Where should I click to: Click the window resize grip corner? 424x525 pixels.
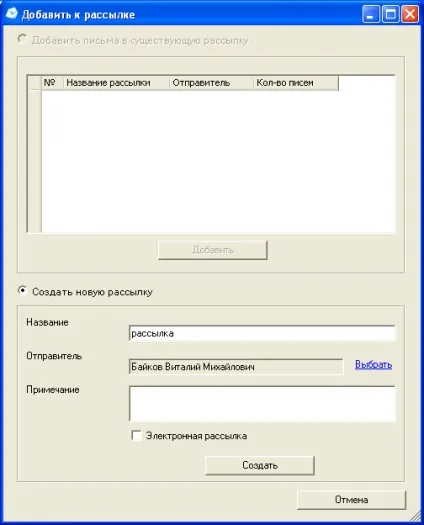(x=415, y=516)
